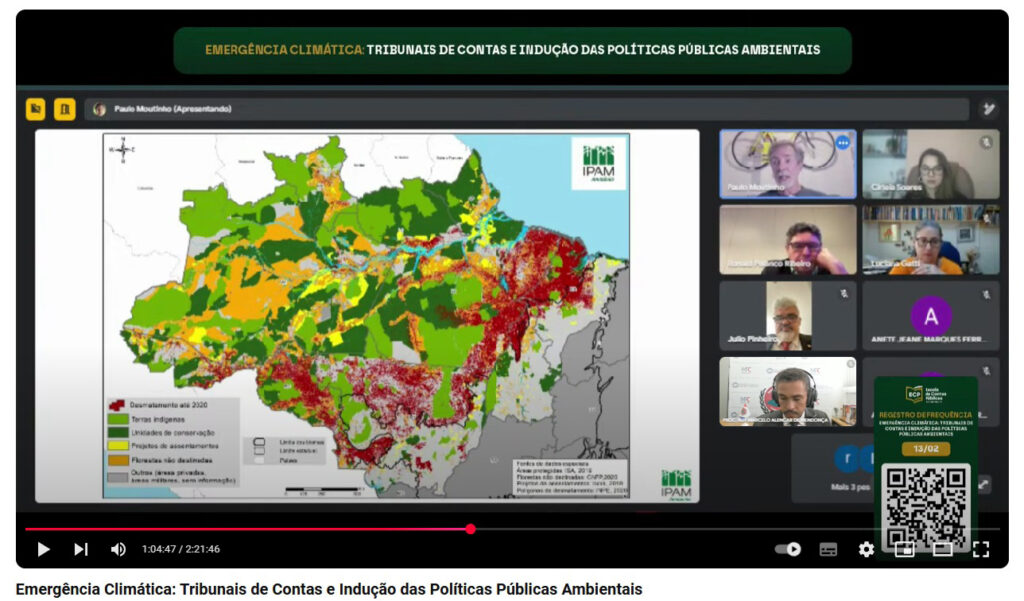This screenshot has height=601, width=1024.
Task: Enter fullscreen mode
Action: 981,549
